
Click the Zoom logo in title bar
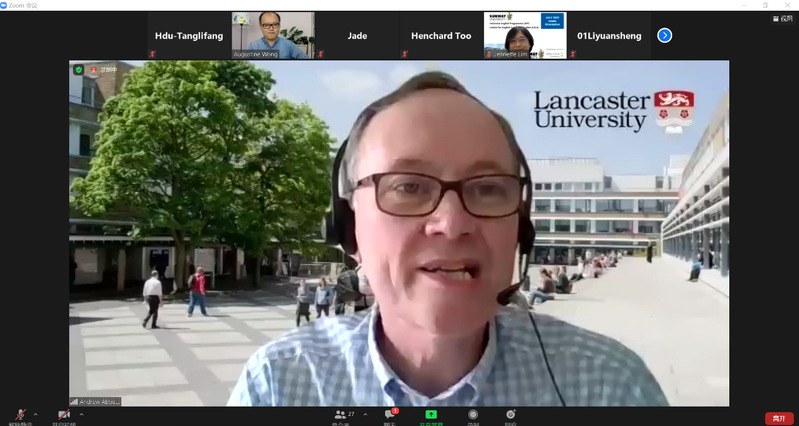(4, 5)
